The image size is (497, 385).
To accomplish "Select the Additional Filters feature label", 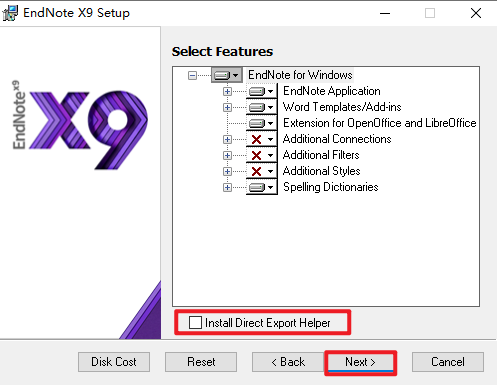I will point(321,155).
